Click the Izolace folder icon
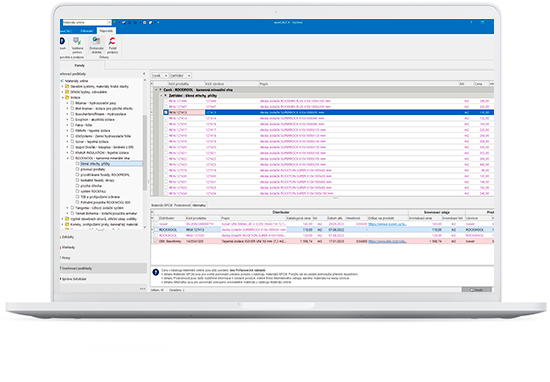Screen dimensions: 550x382 (x=67, y=98)
